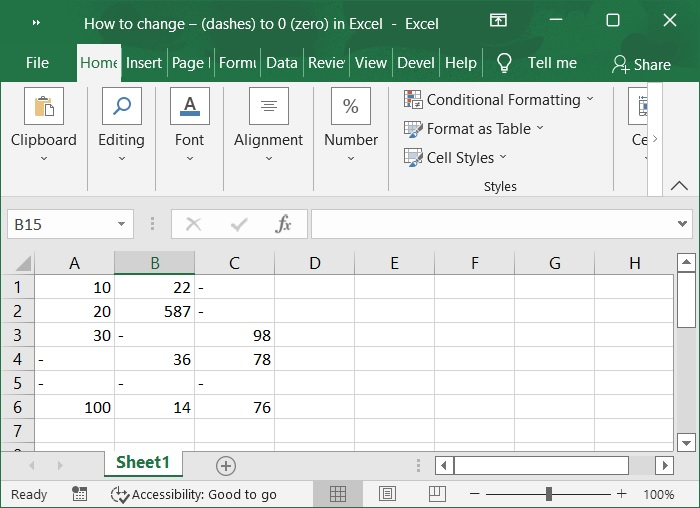
Task: Open the Name Box dropdown arrow
Action: coord(122,225)
